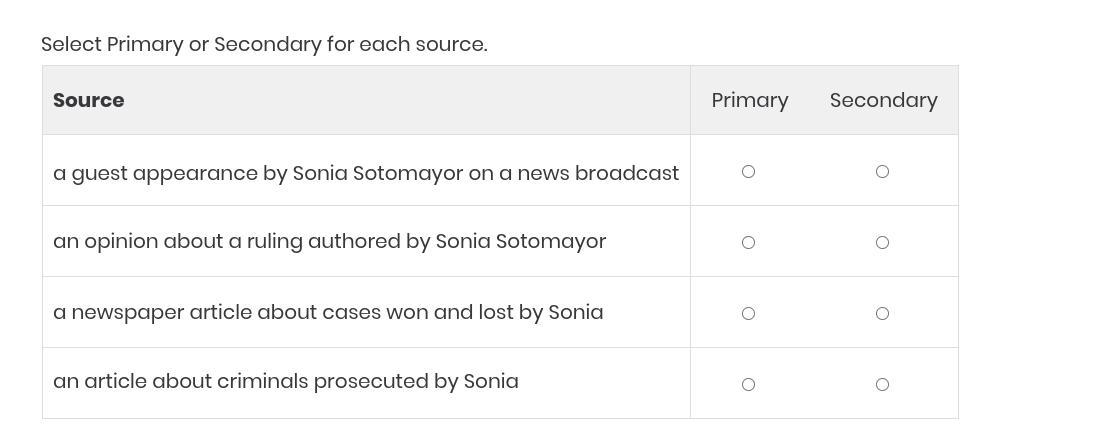Pick Secondary for the criminals prosecuted article
This screenshot has height=432, width=1093.
pos(882,385)
